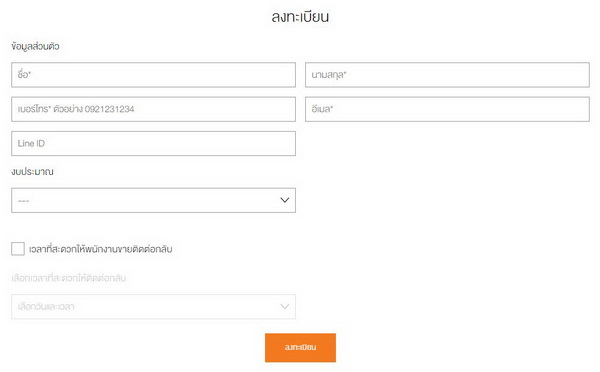Click the label text เวลาที่สะดวกให้พนักงานขายติดต่อกลับ

[x=101, y=249]
